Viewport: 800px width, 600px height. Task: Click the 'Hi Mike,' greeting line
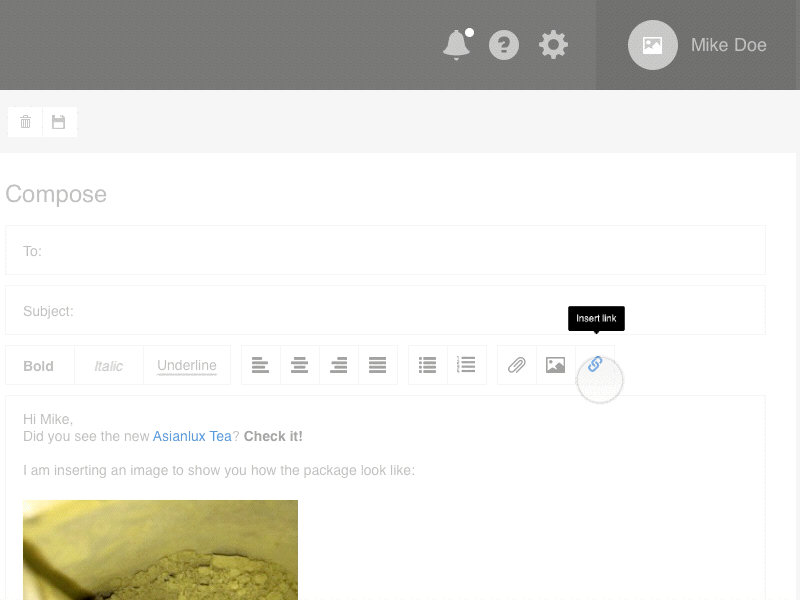click(48, 419)
